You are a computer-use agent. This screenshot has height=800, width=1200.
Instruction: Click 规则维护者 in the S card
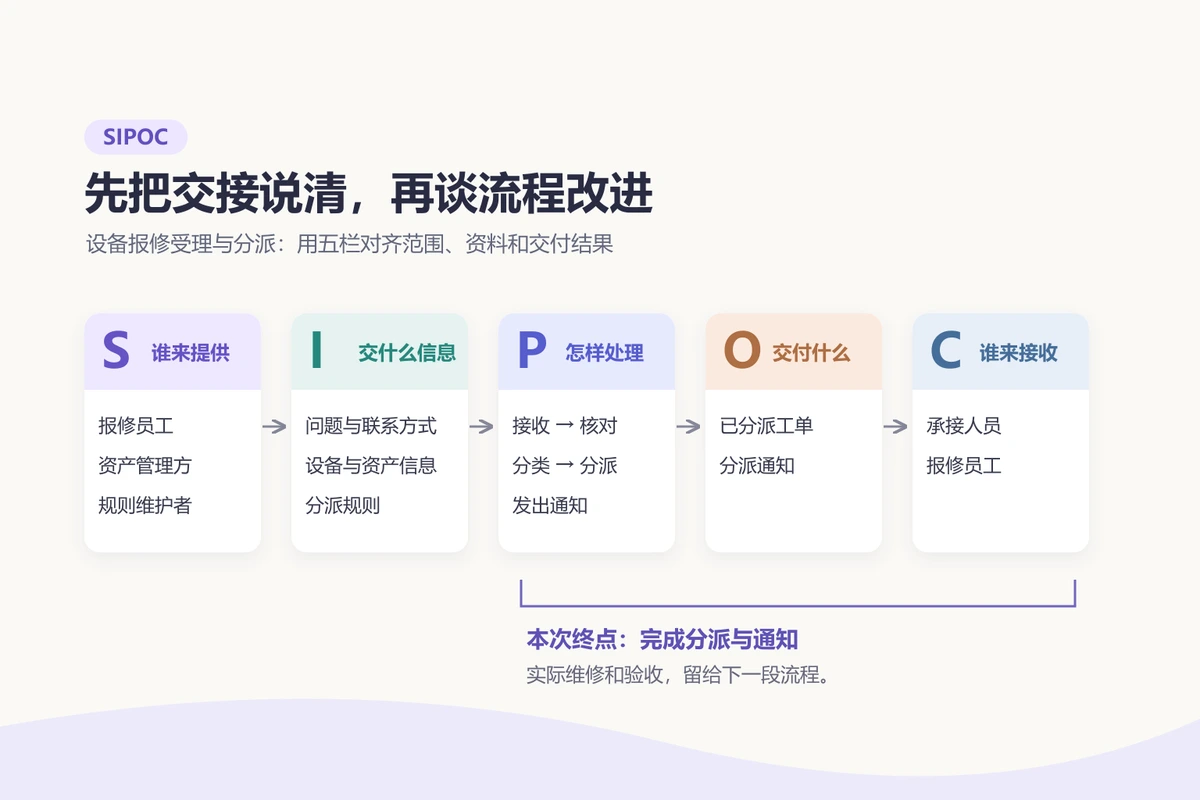(x=145, y=506)
